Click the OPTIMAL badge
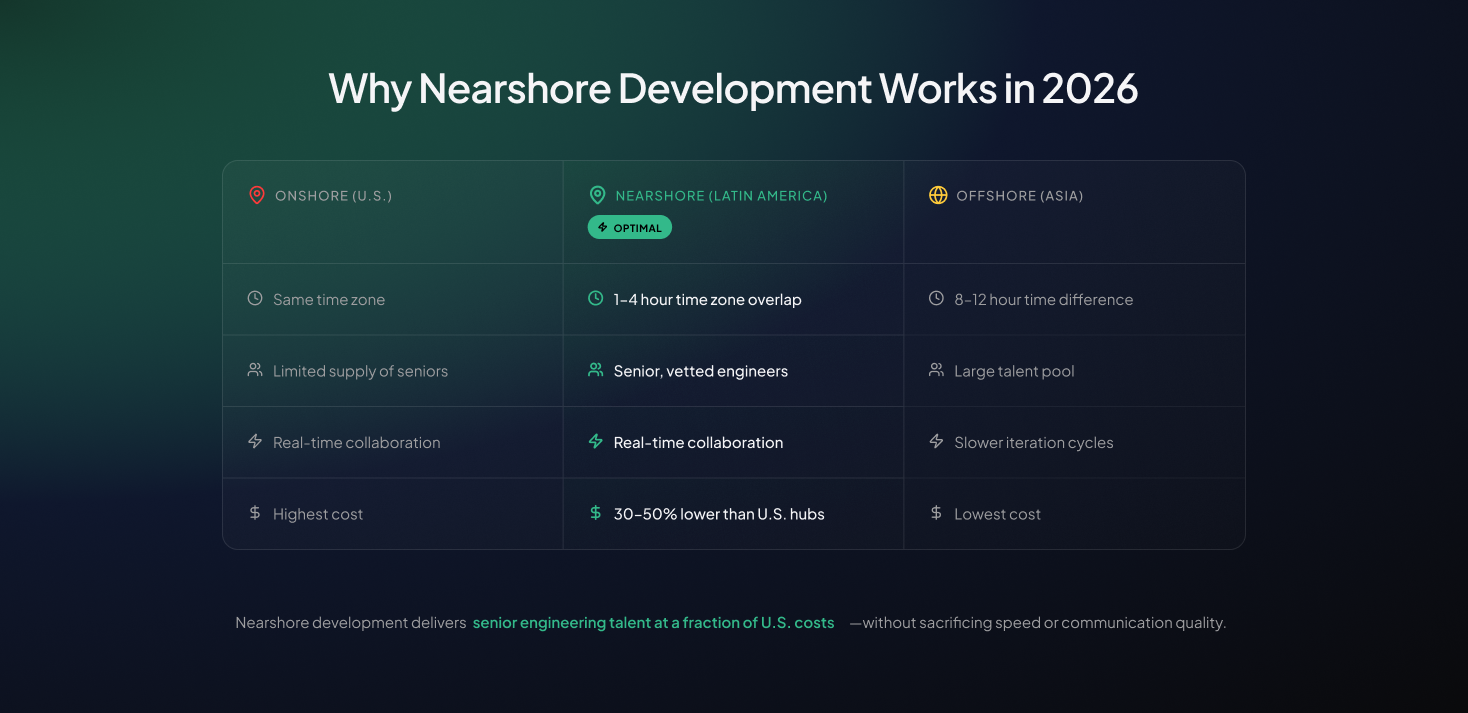 [630, 227]
